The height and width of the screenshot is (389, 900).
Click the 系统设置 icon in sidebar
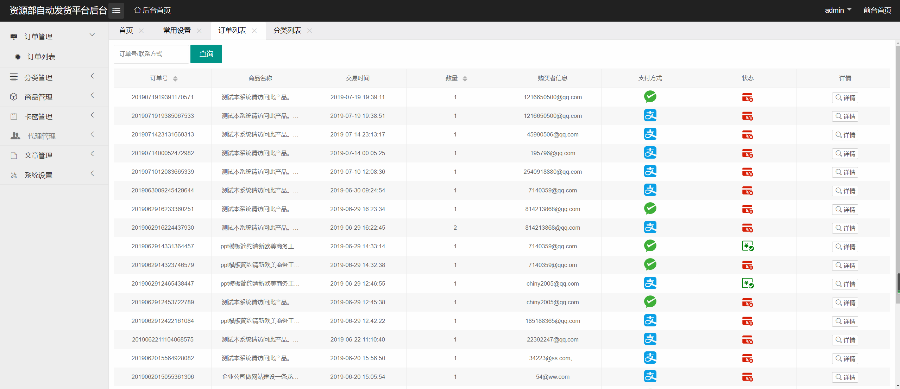14,175
